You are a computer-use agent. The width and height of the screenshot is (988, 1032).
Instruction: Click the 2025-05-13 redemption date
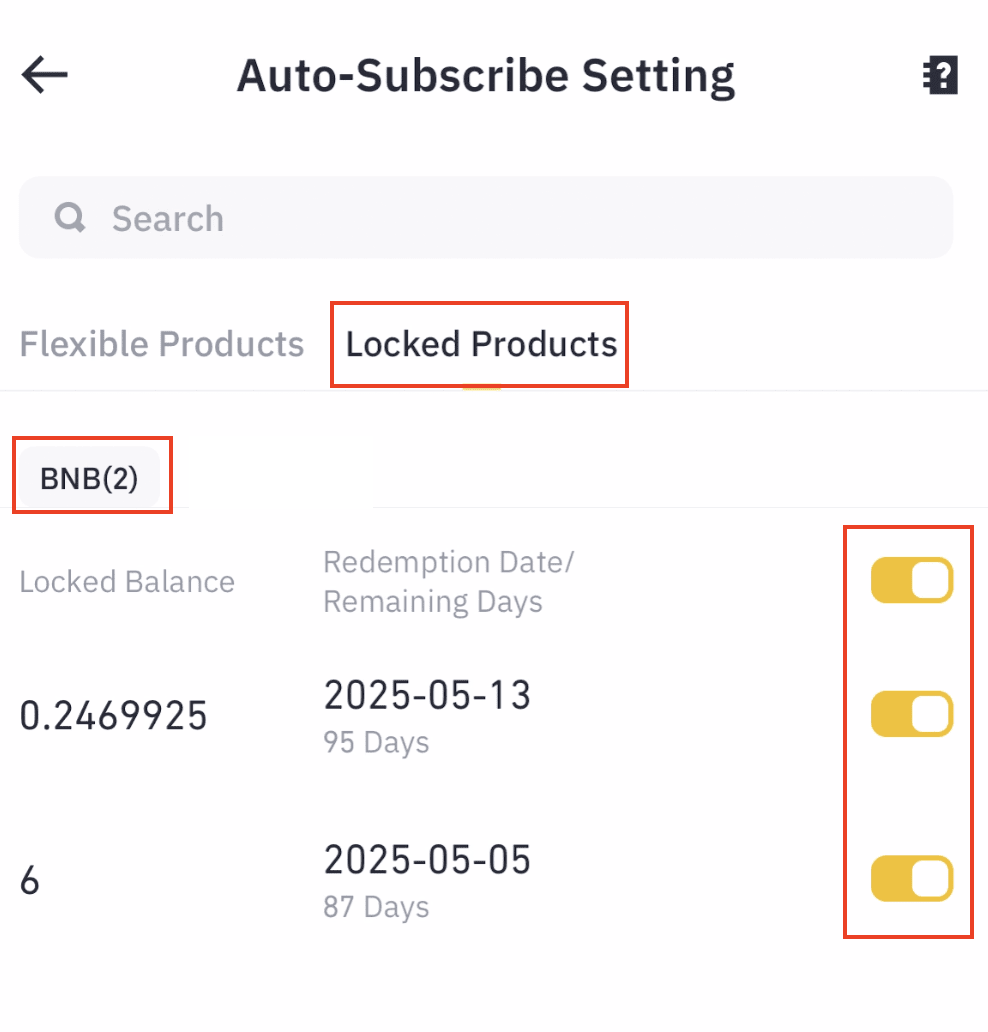[427, 695]
